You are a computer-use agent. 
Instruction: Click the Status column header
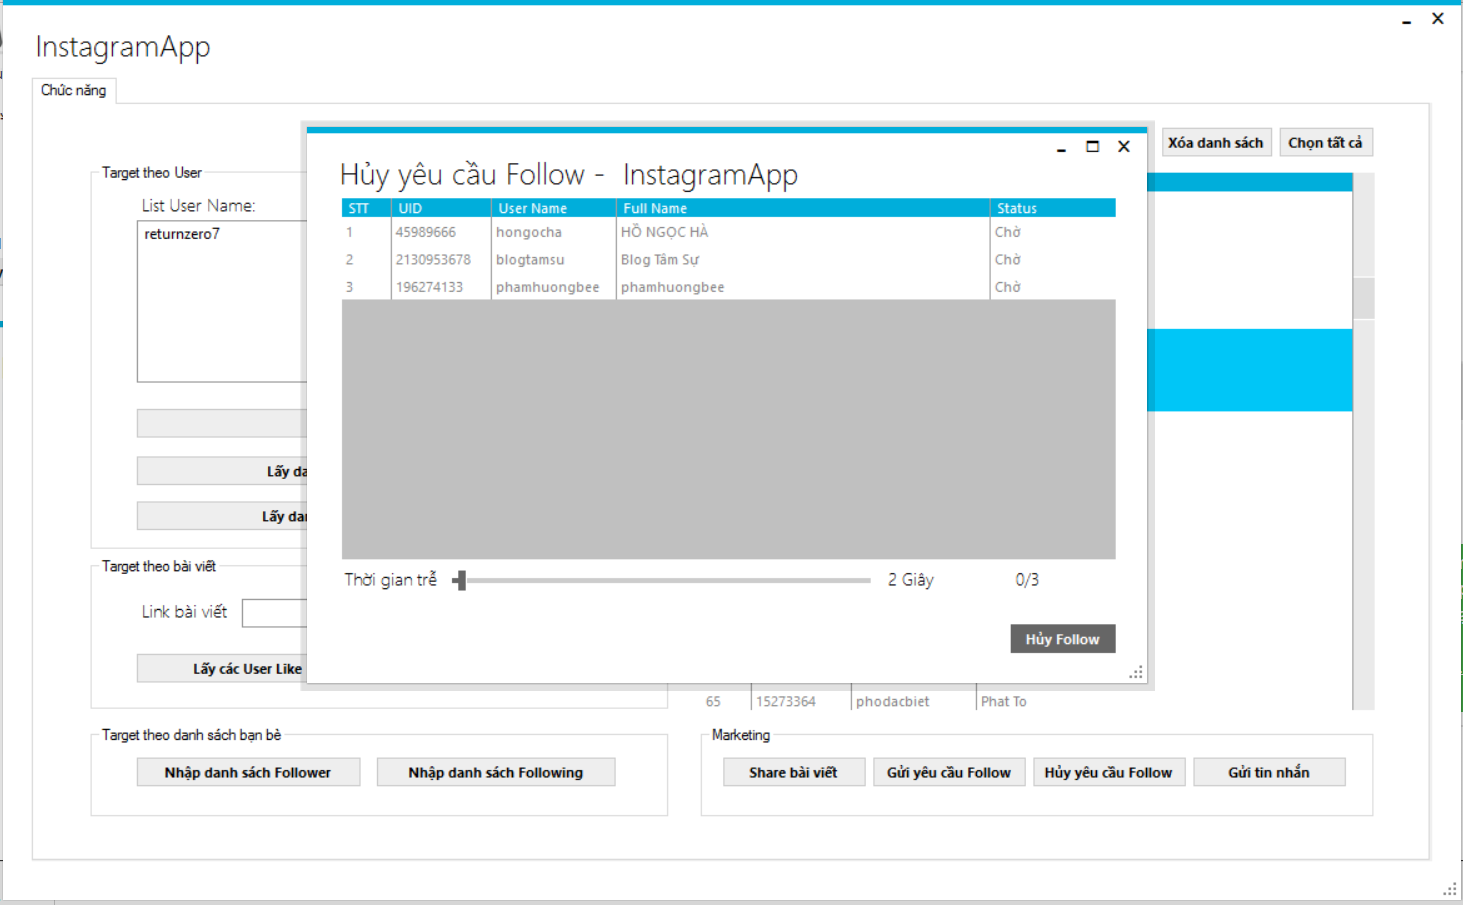[1053, 208]
